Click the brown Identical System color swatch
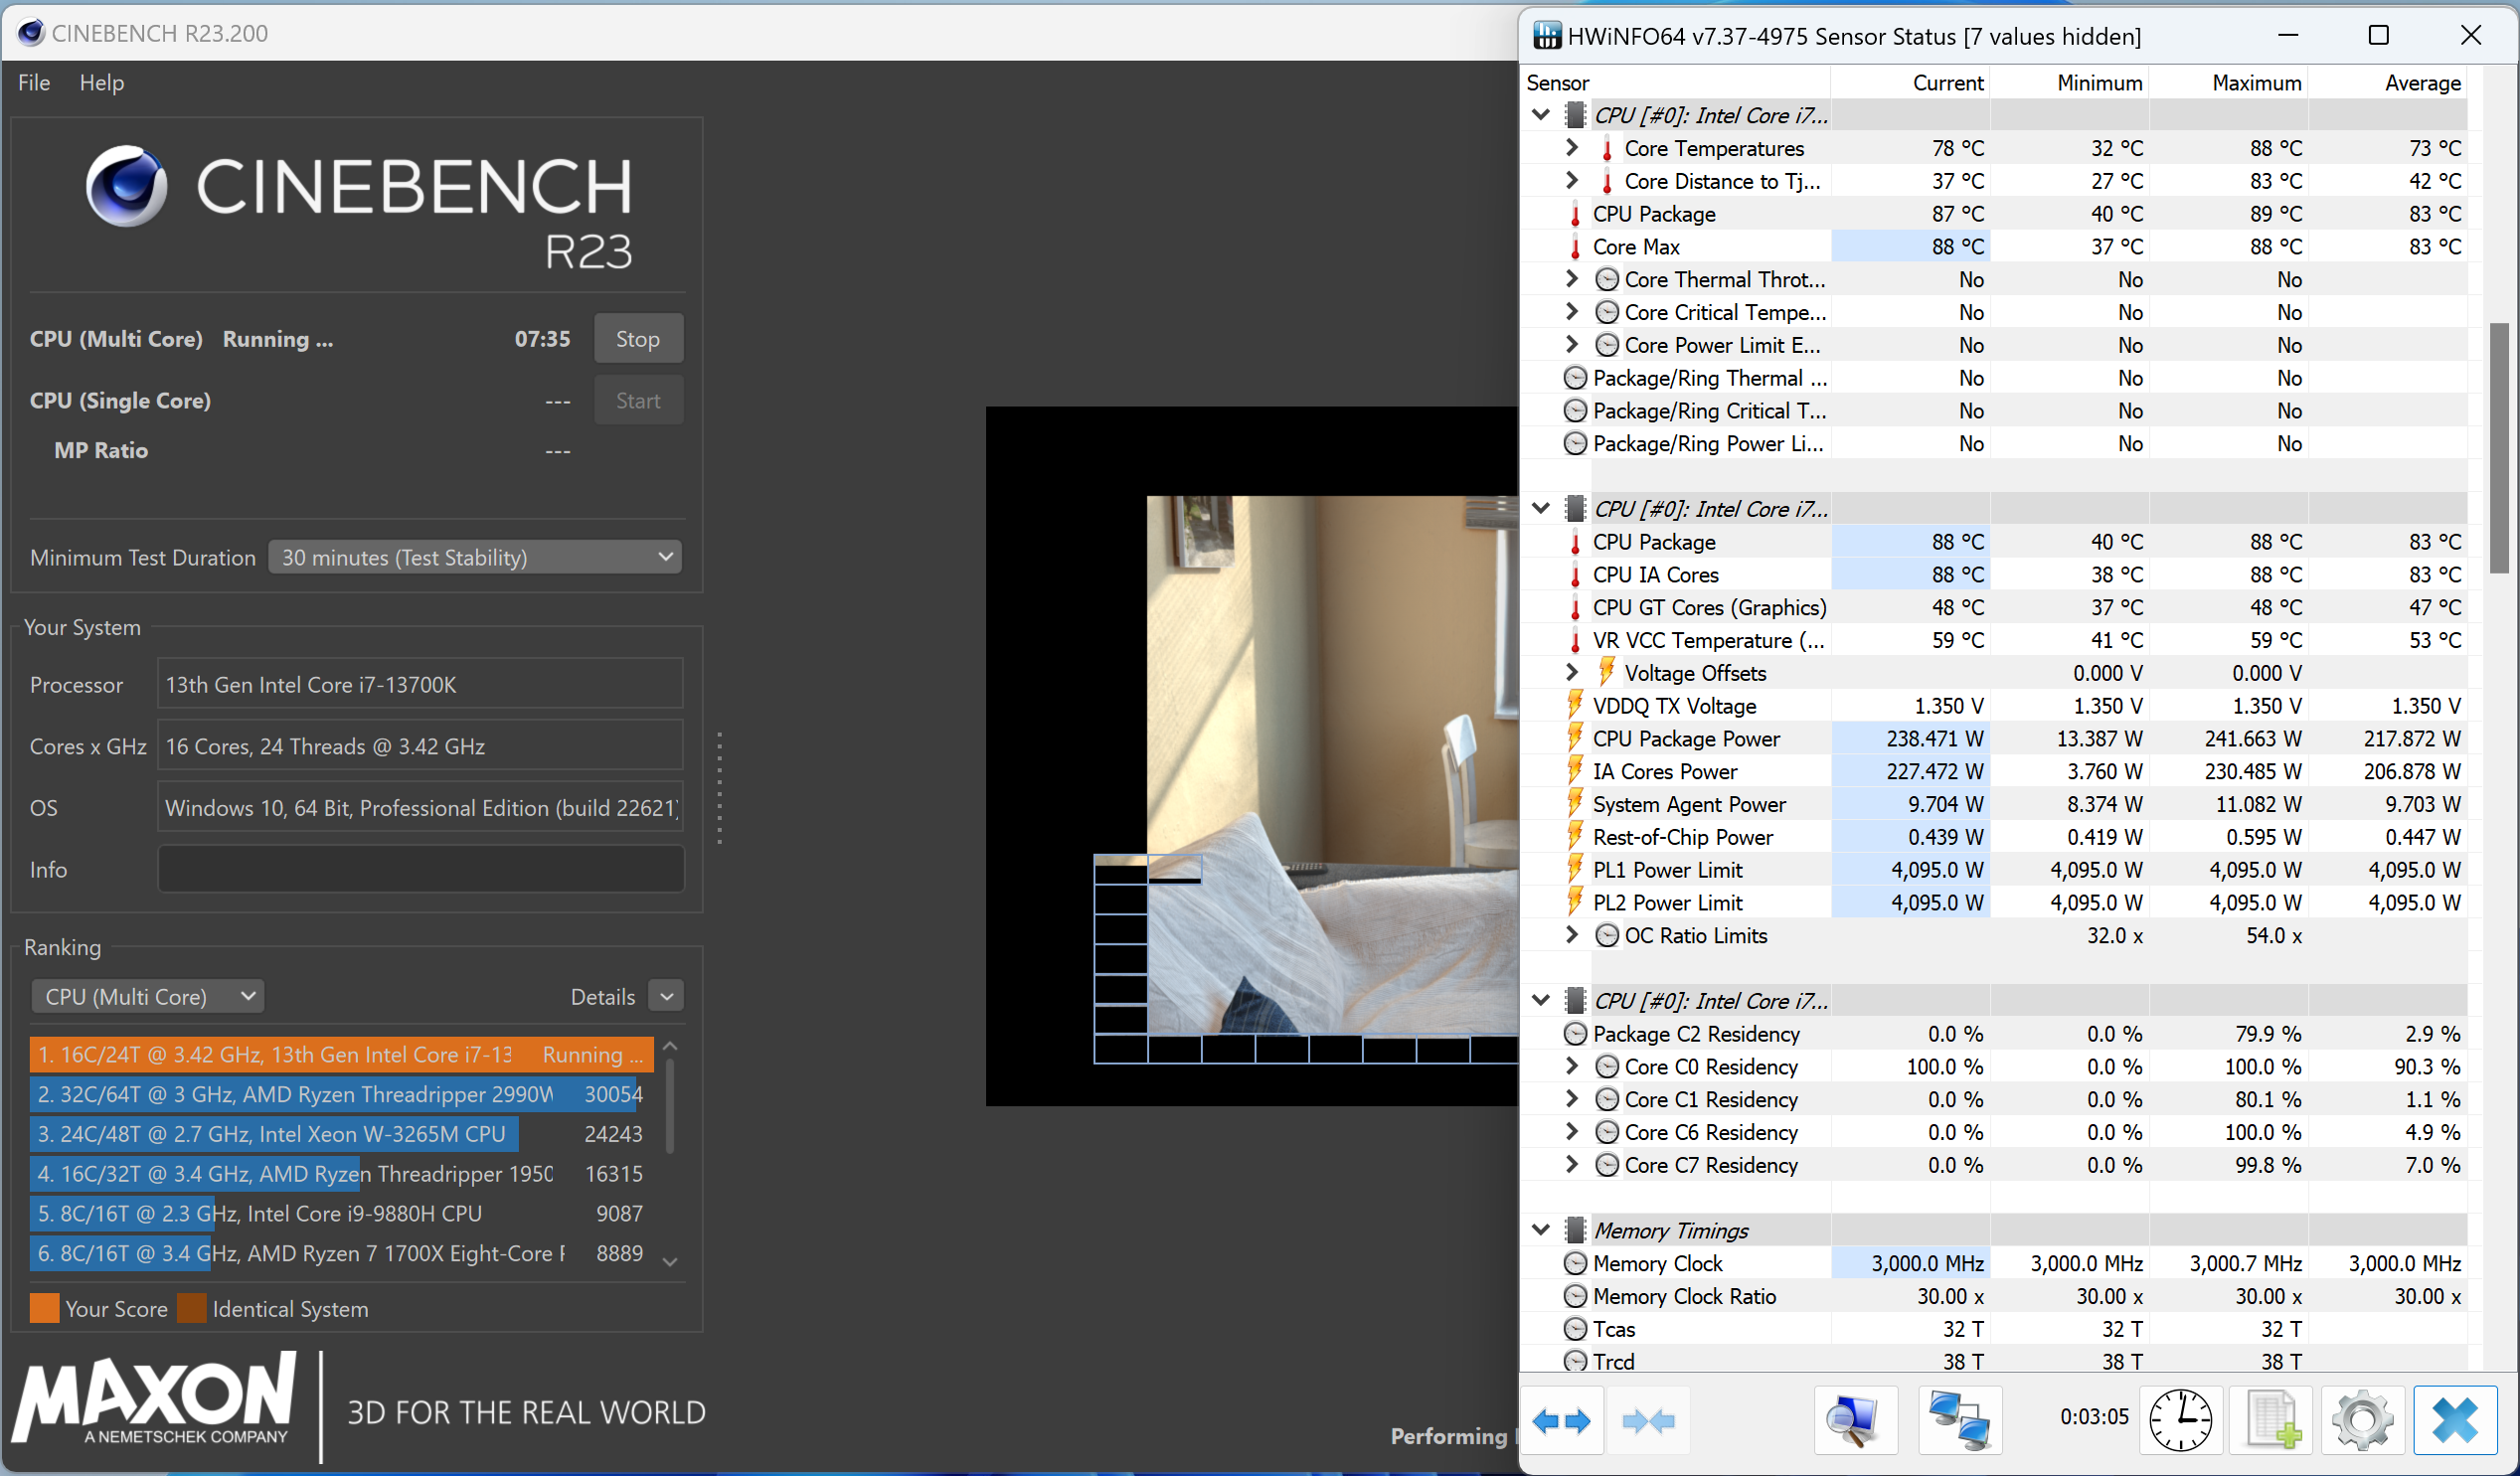Image resolution: width=2520 pixels, height=1476 pixels. [x=191, y=1309]
